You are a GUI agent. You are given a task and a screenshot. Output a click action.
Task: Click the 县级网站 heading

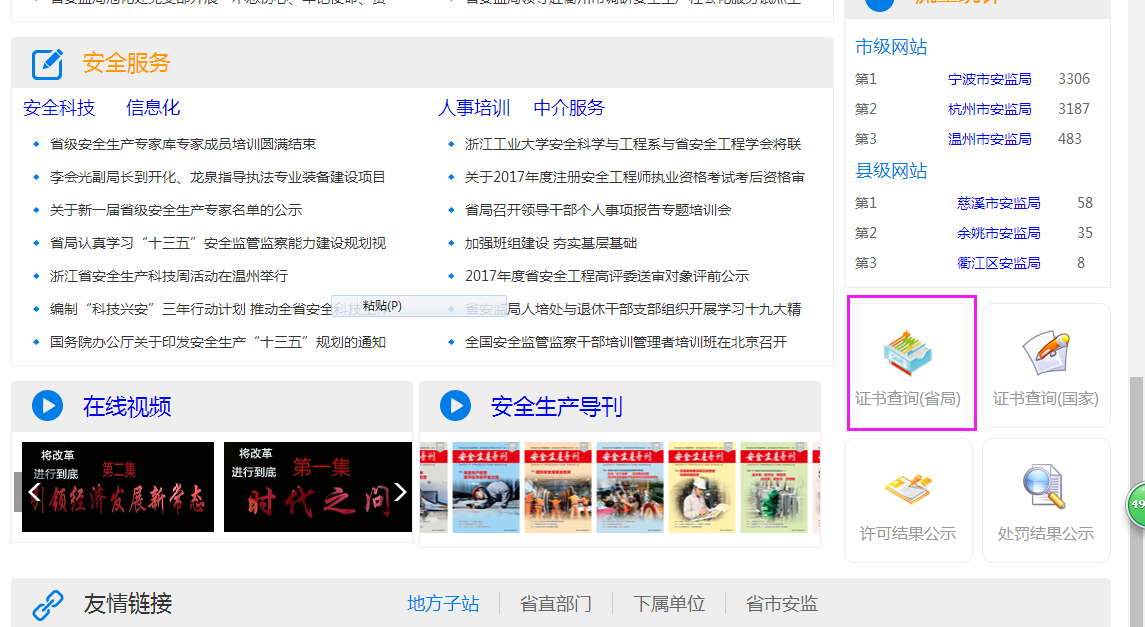891,172
